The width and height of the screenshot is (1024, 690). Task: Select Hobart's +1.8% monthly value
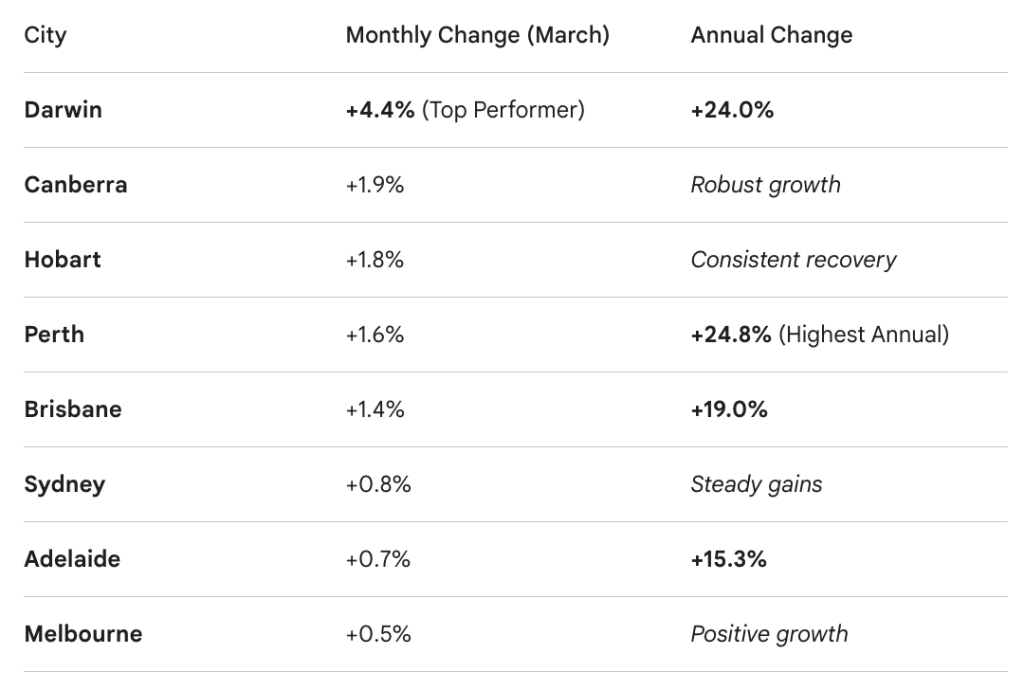coord(375,260)
